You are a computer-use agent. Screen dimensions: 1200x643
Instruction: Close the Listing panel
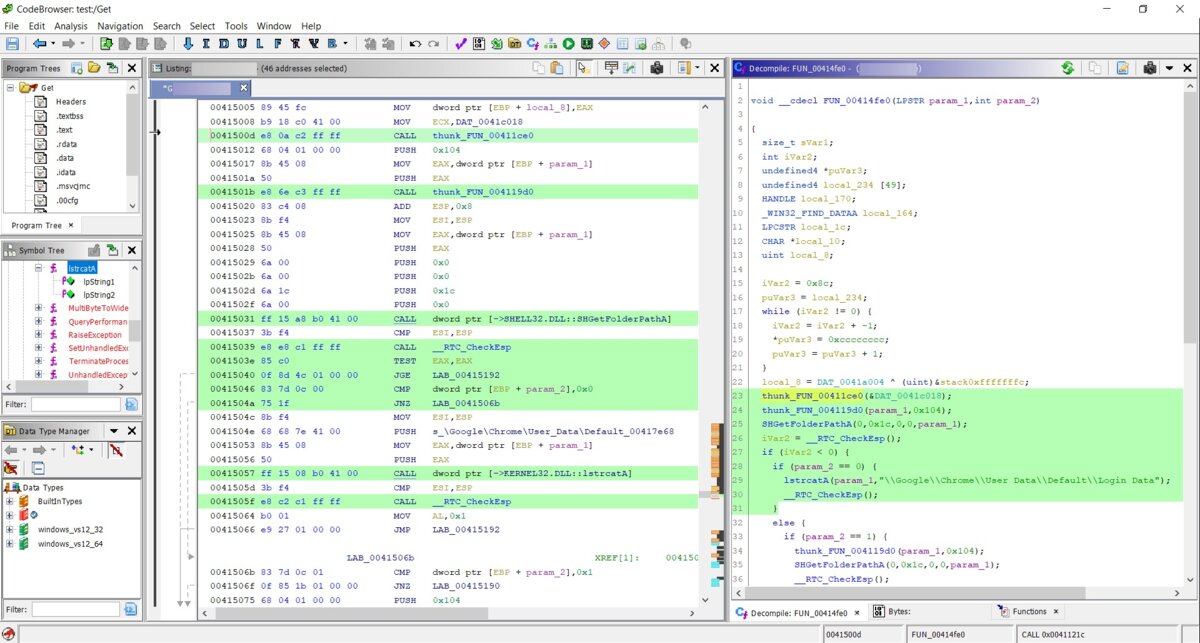click(715, 68)
